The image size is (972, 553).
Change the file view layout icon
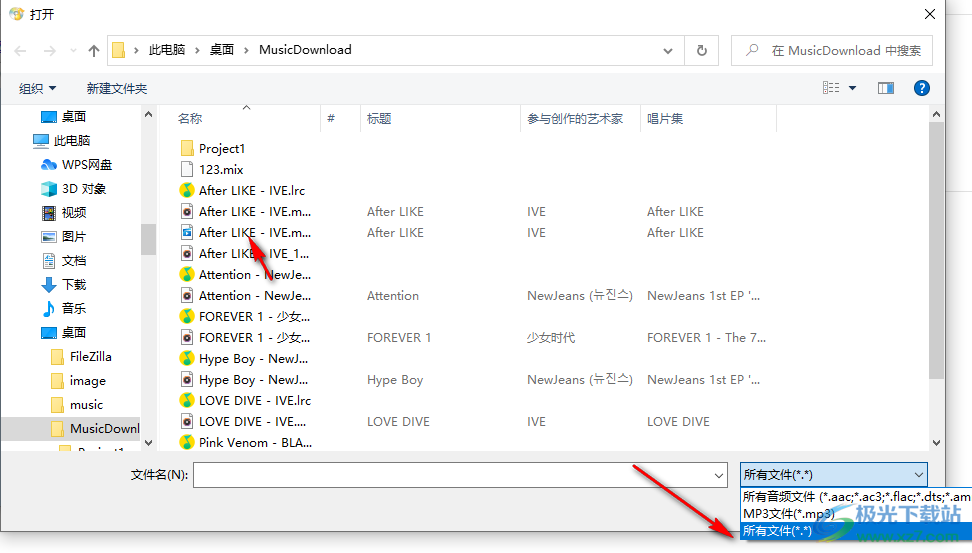point(831,88)
